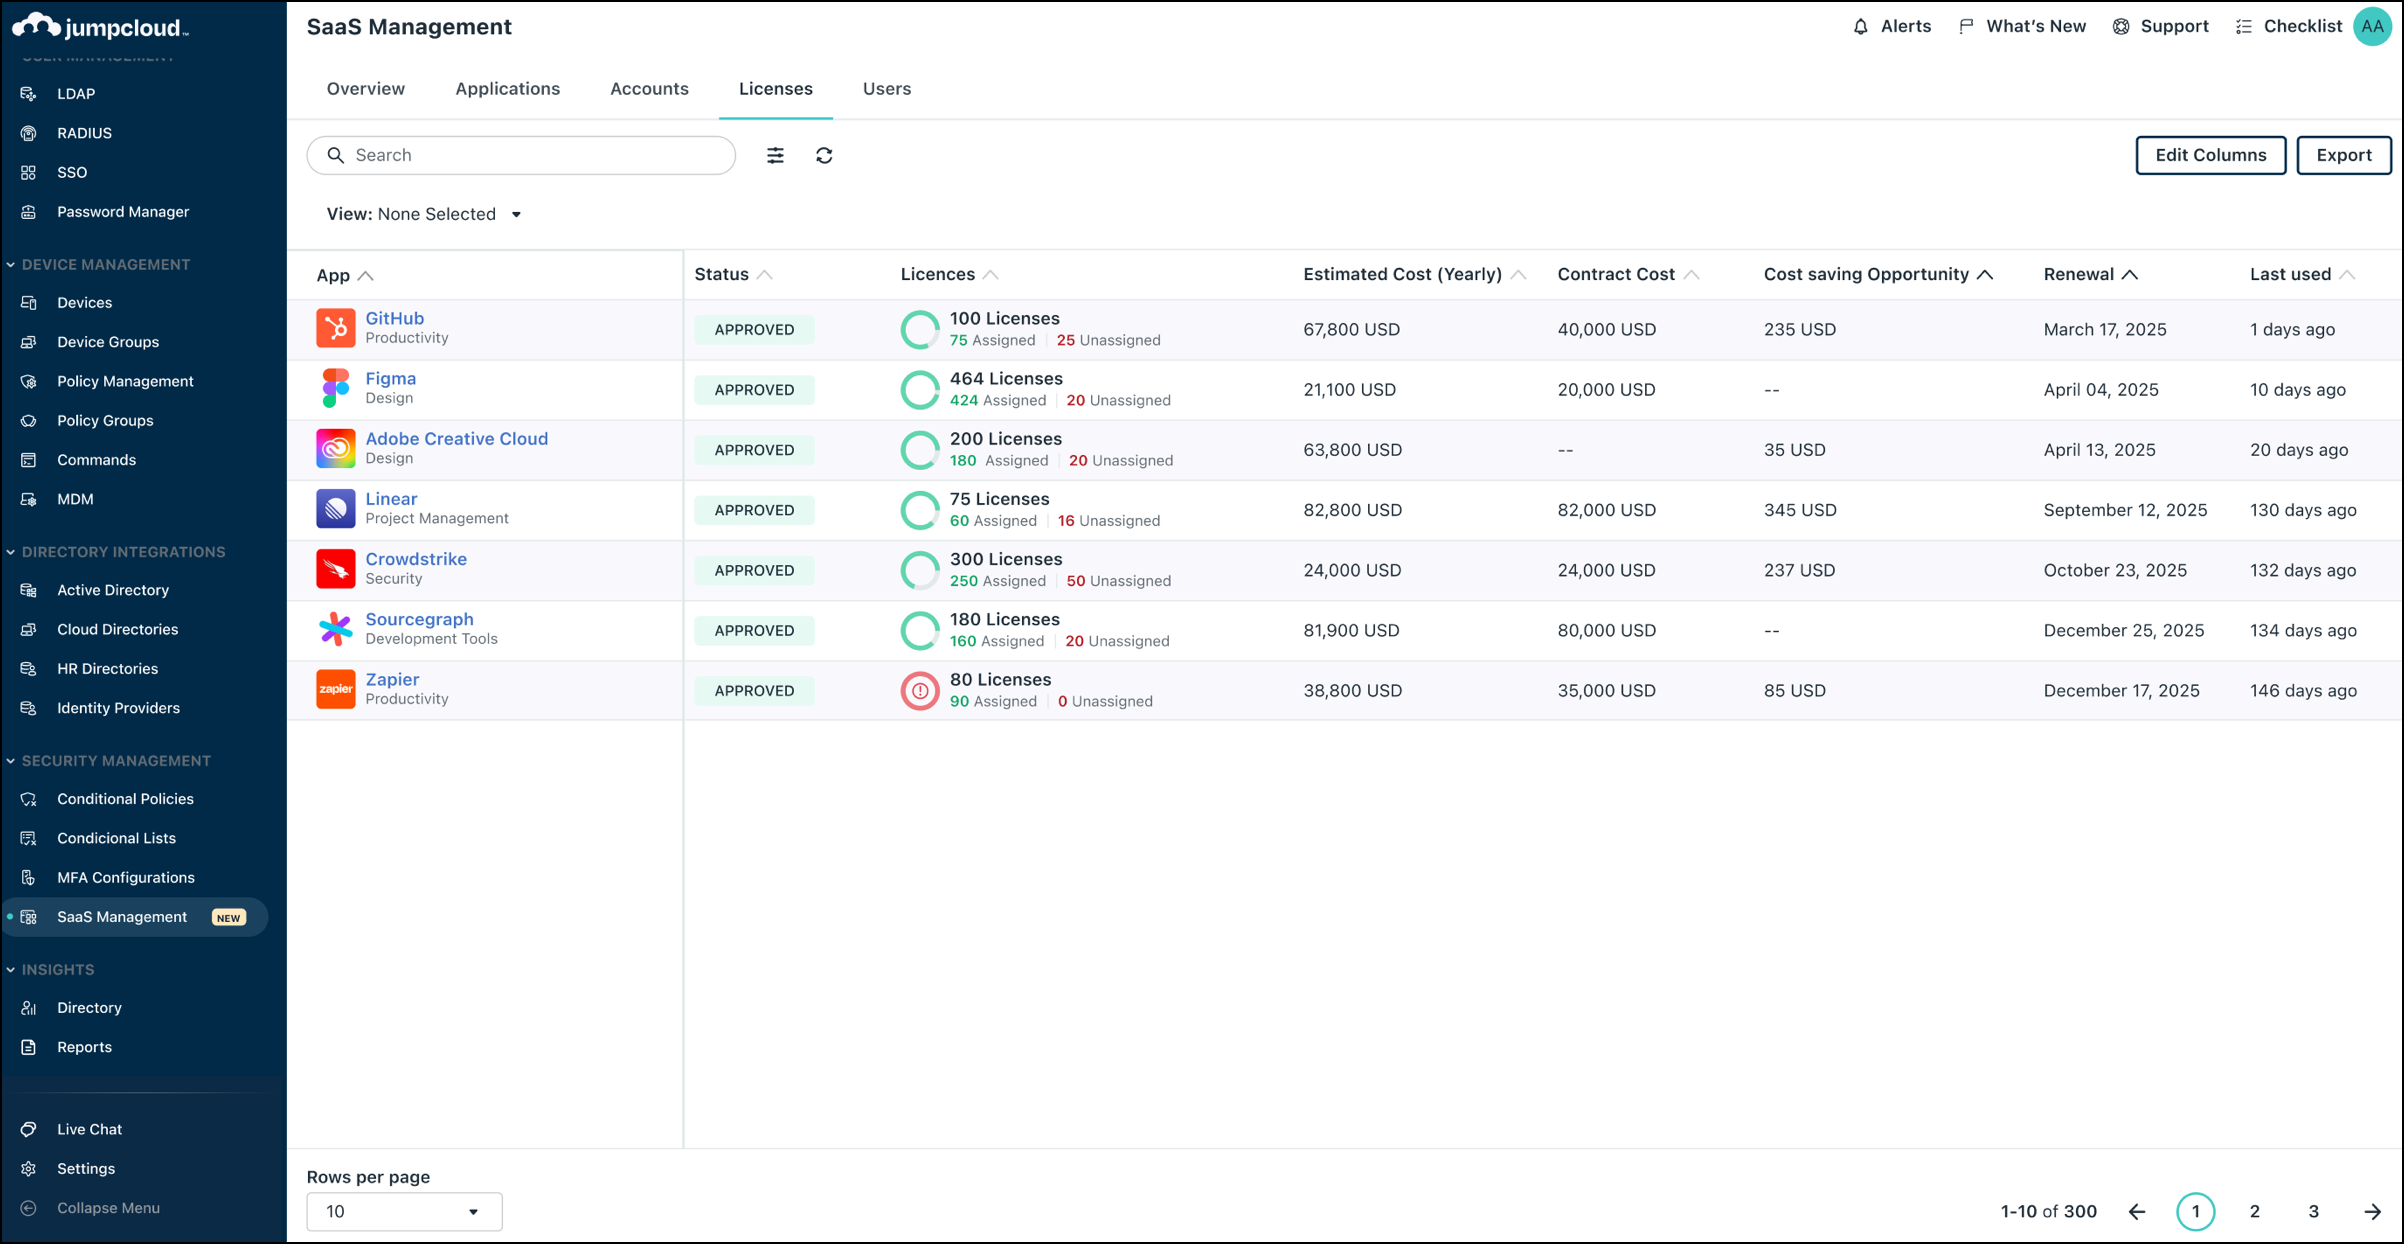Click Figma APPROVED status badge
The image size is (2404, 1244).
[x=754, y=390]
